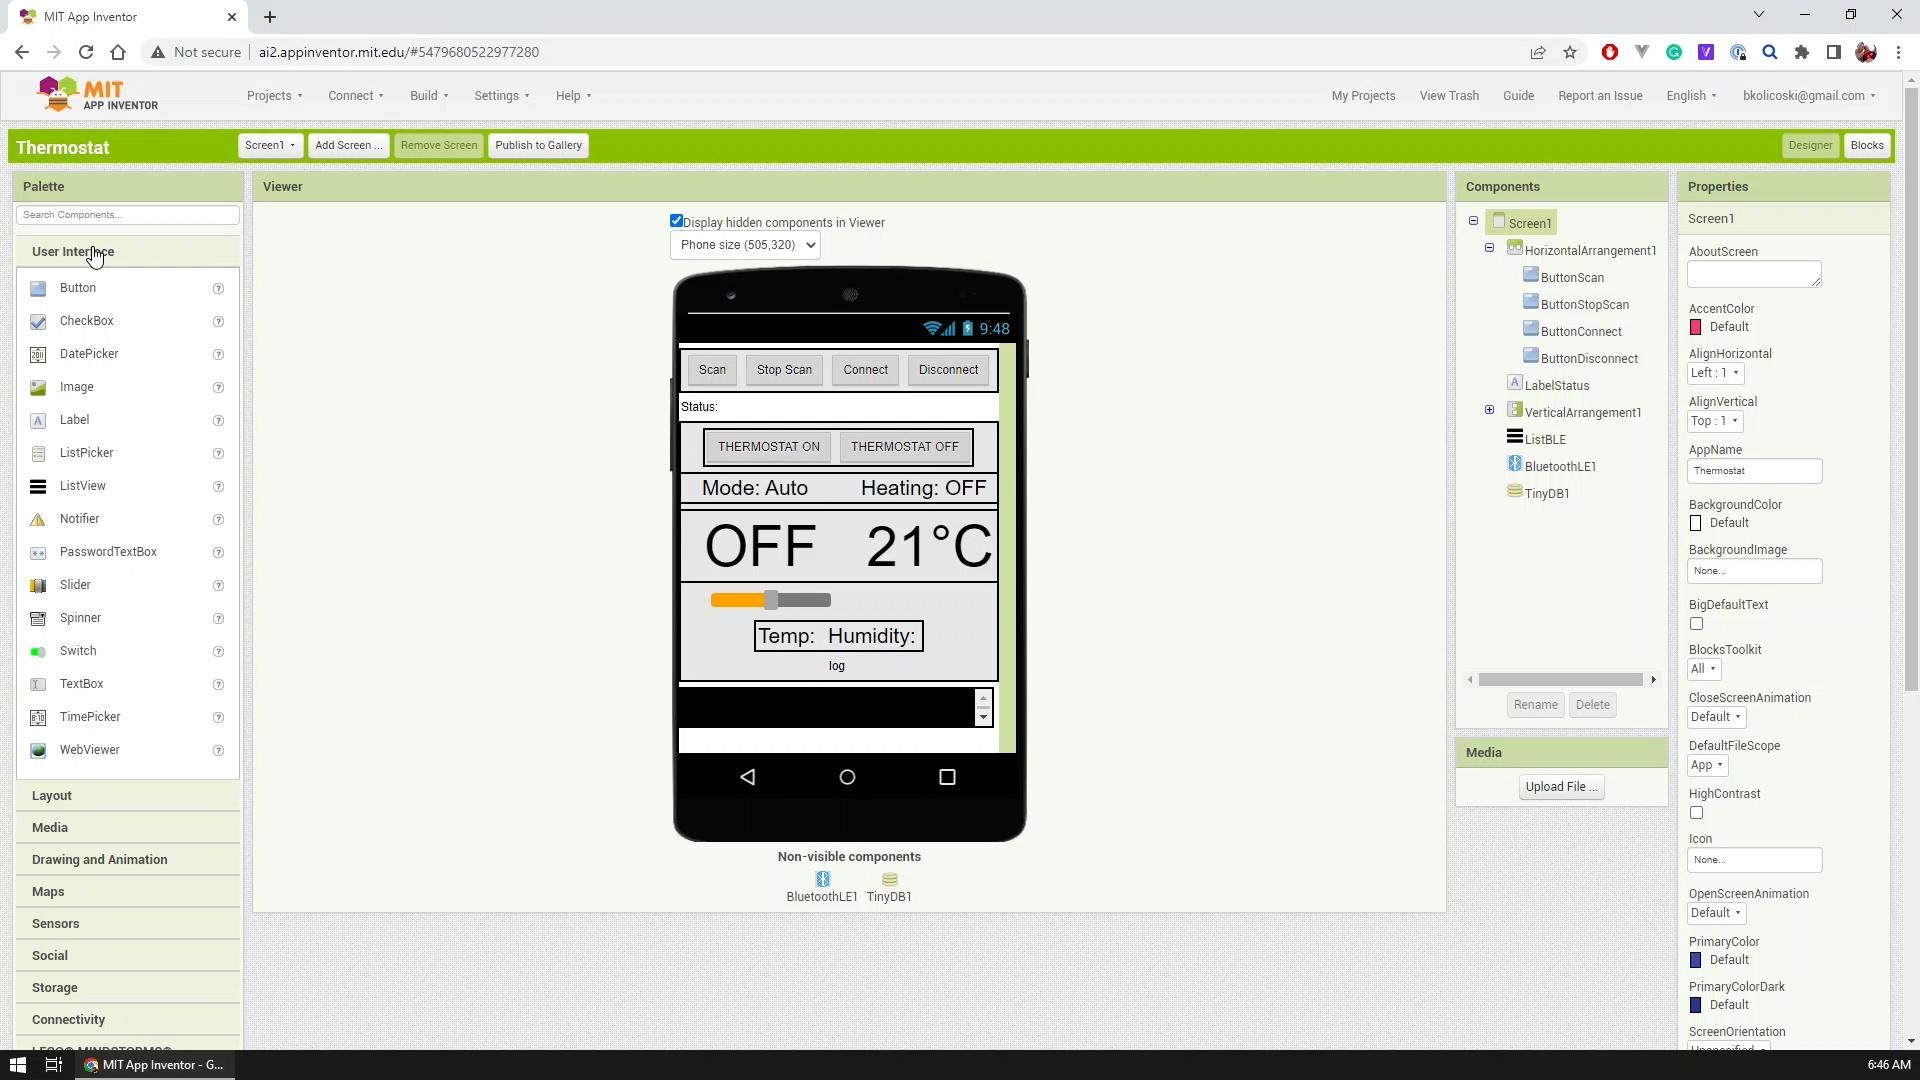The height and width of the screenshot is (1080, 1920).
Task: Uncheck Display hidden components in Viewer
Action: pos(677,220)
